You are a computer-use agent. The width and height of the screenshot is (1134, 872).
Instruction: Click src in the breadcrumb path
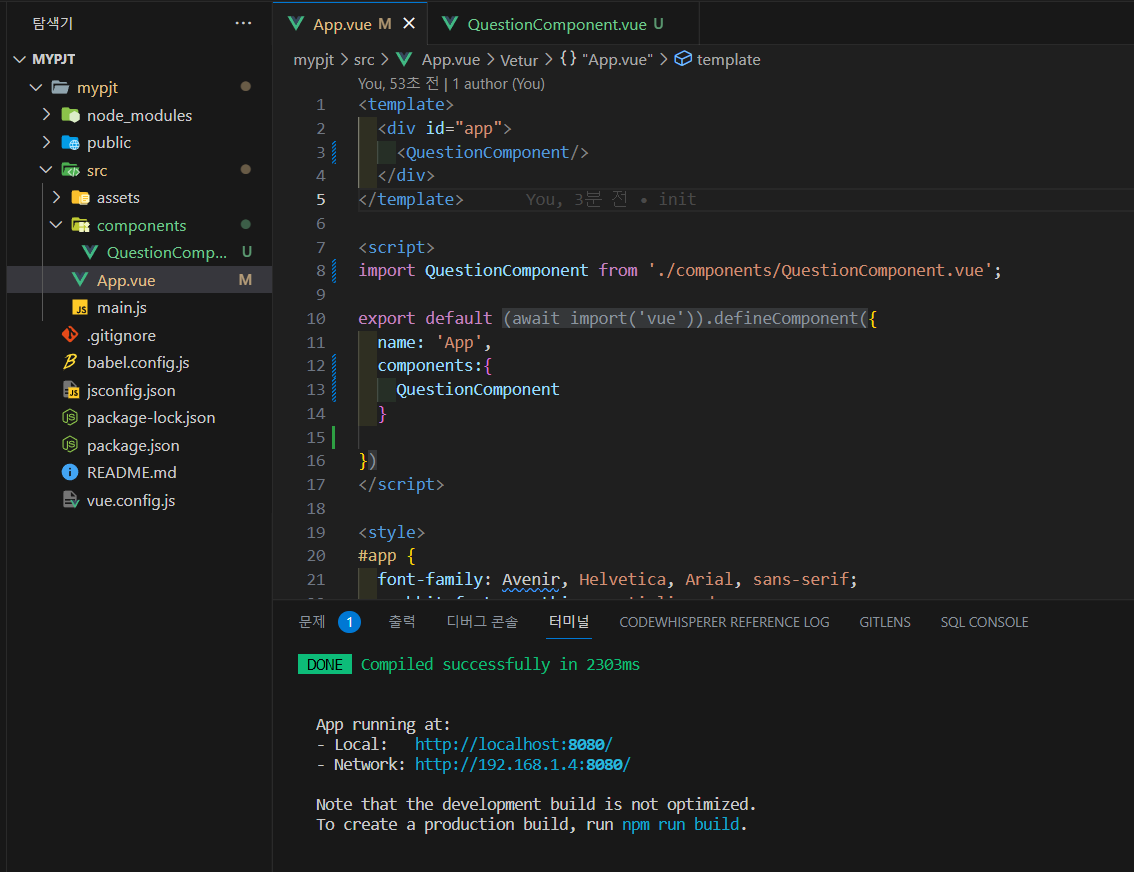click(364, 59)
